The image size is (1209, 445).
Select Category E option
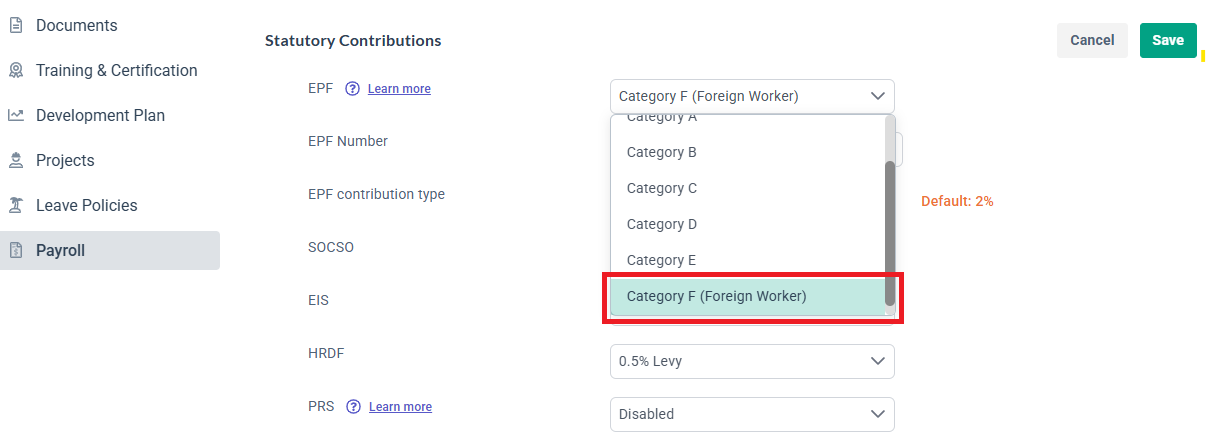coord(661,260)
